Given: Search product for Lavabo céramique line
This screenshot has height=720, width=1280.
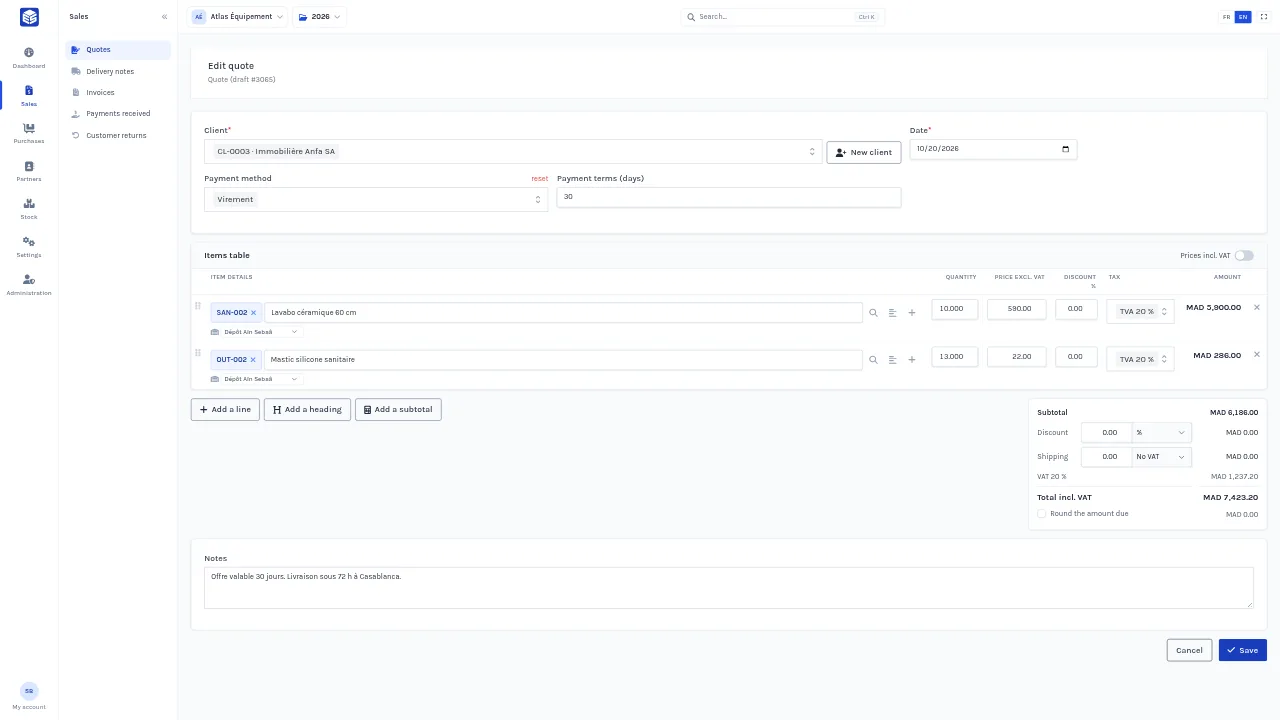Looking at the screenshot, I should pos(873,313).
